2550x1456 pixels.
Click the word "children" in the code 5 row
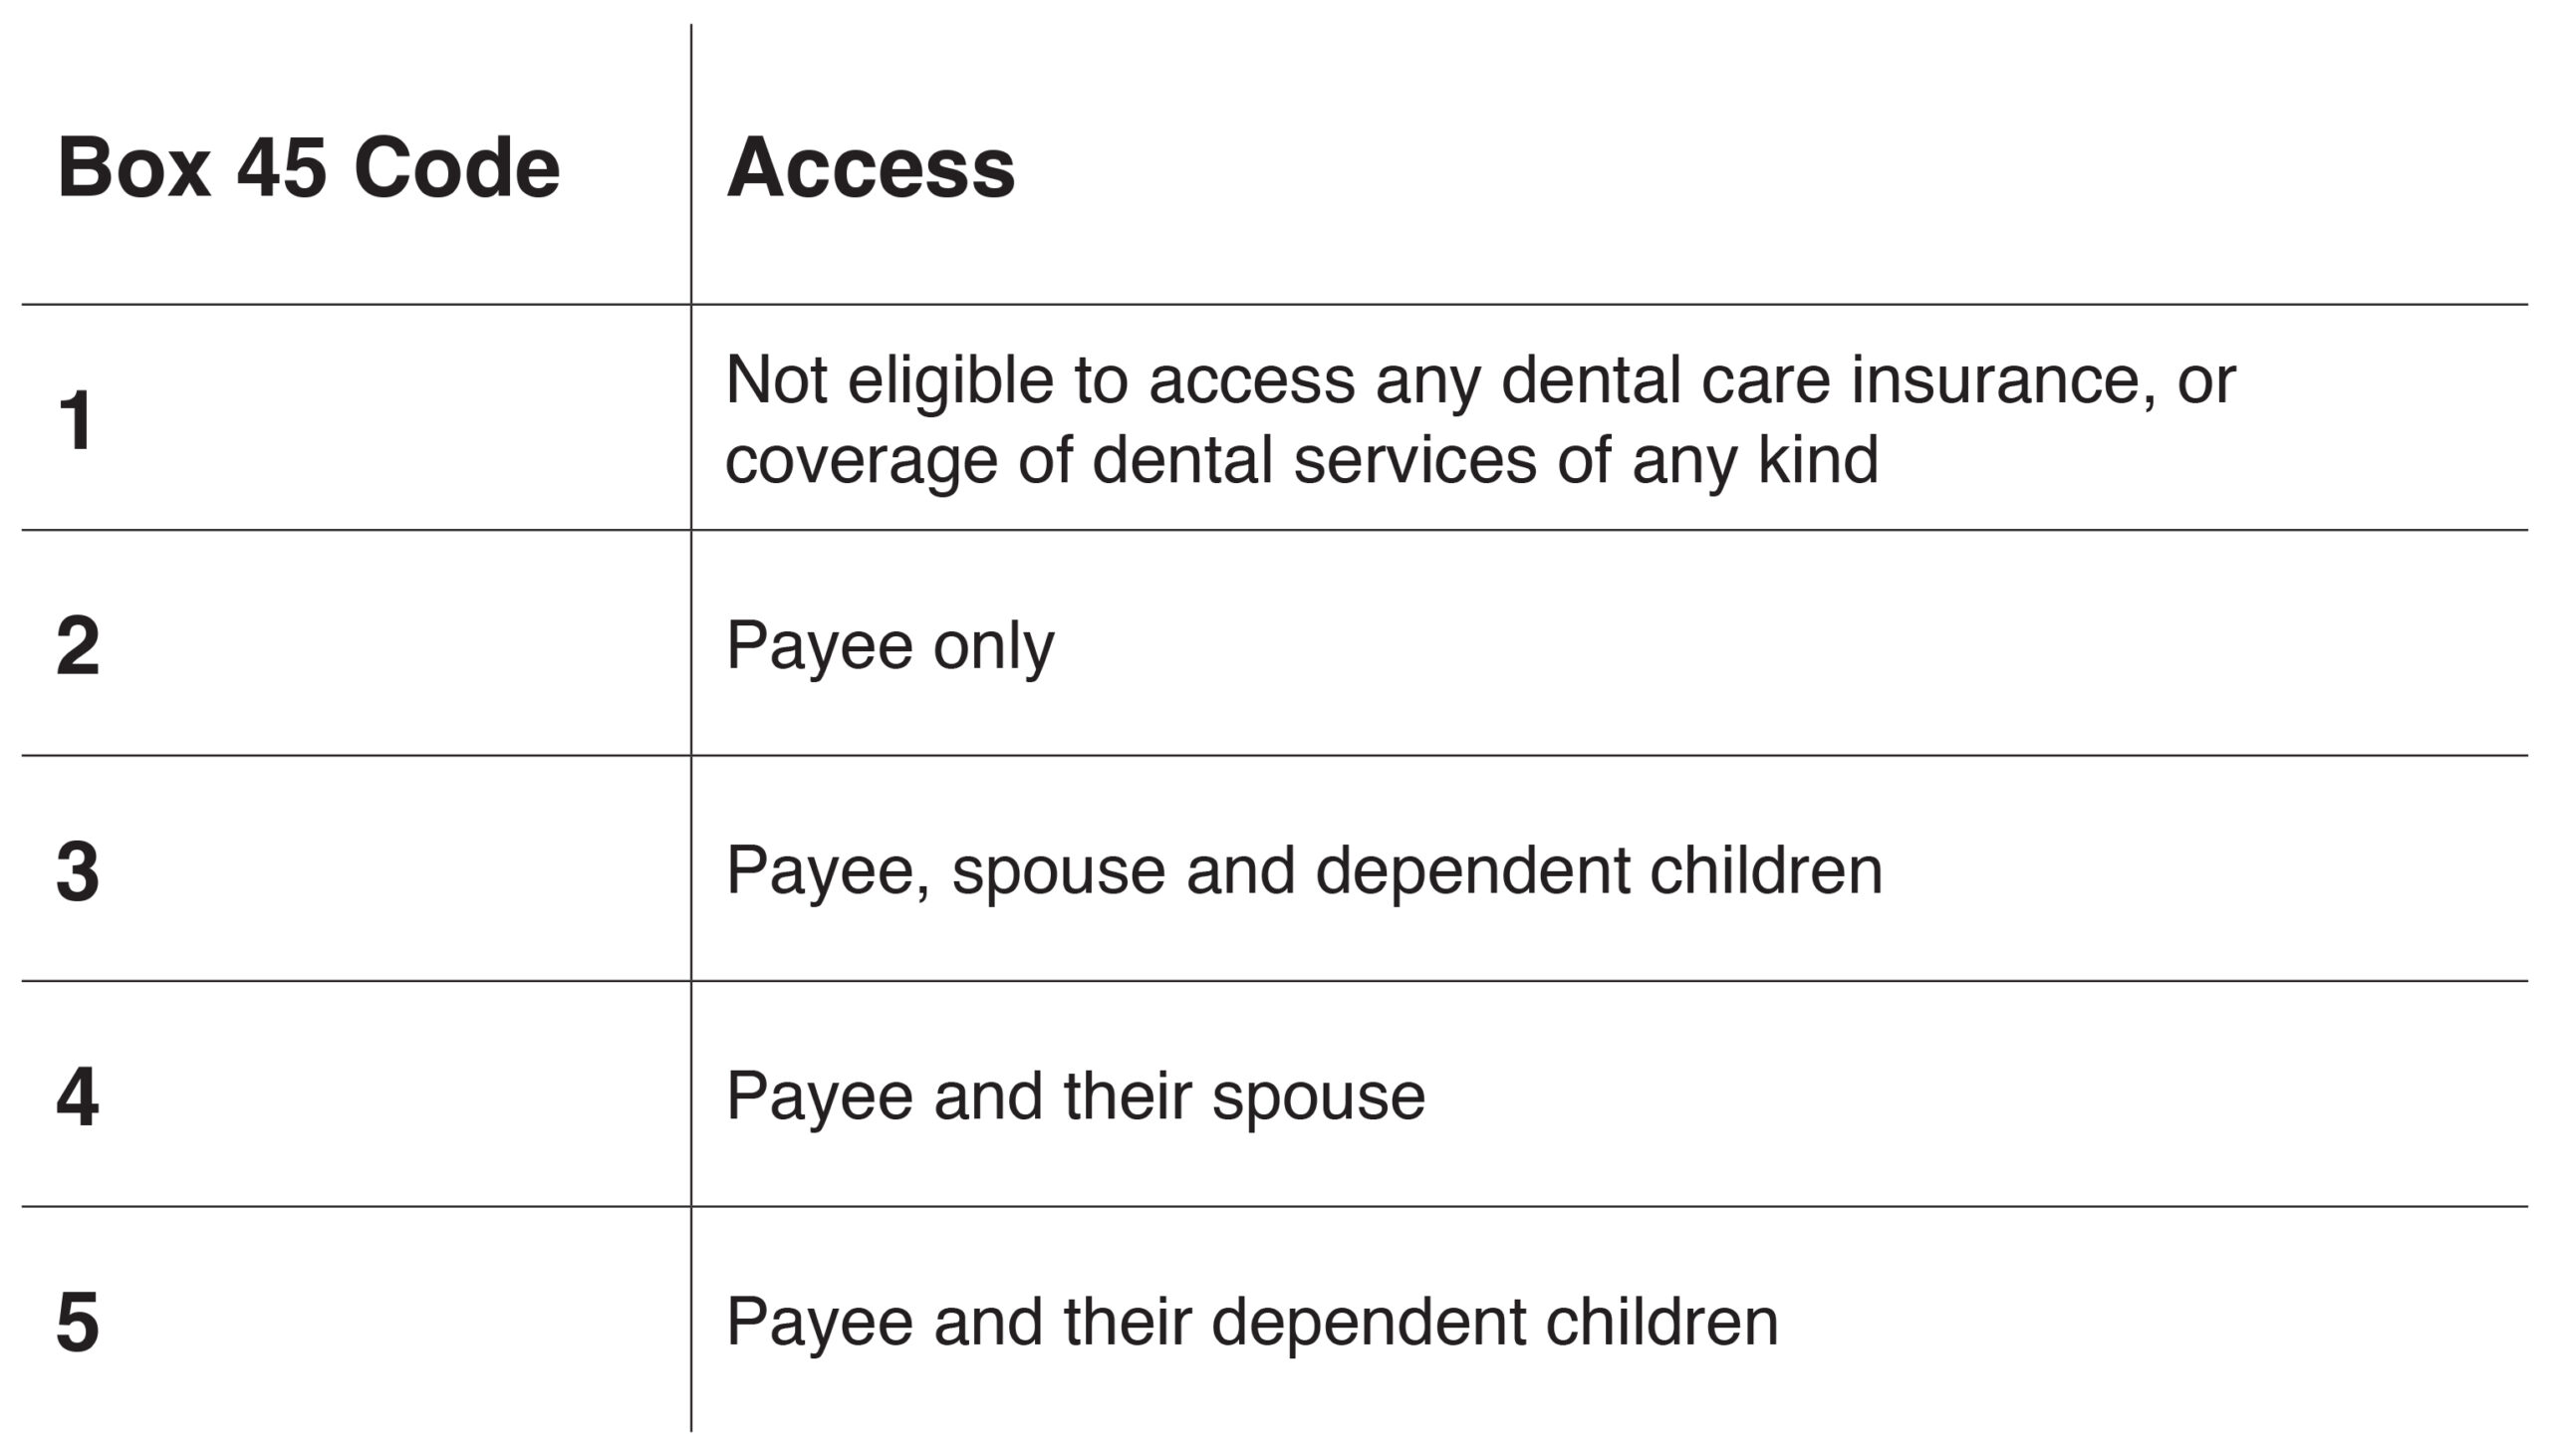pyautogui.click(x=1661, y=1322)
